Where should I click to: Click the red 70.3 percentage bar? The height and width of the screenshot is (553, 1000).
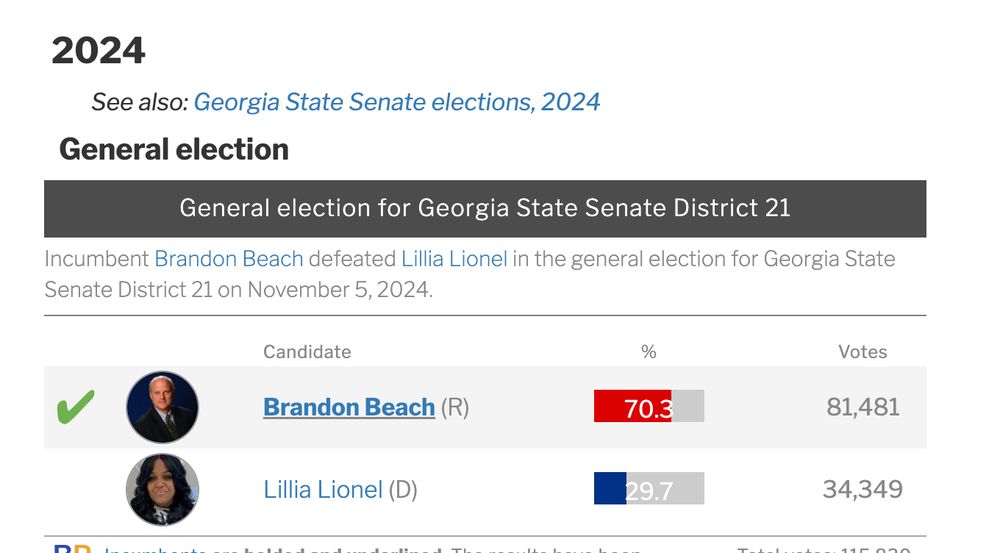click(633, 406)
